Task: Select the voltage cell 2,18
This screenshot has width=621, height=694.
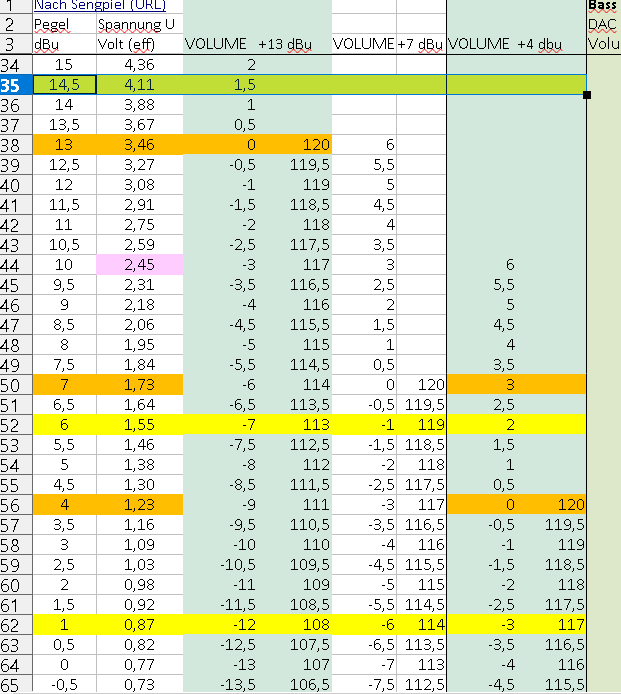Action: pyautogui.click(x=139, y=305)
